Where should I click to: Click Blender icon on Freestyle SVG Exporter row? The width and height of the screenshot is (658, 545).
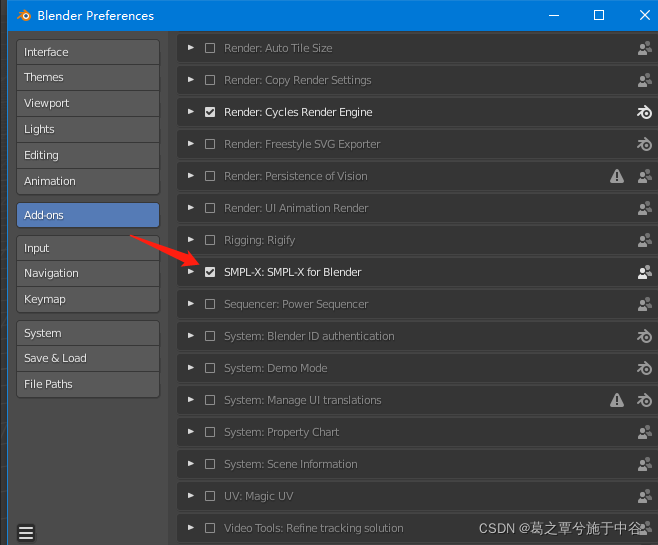(x=645, y=144)
